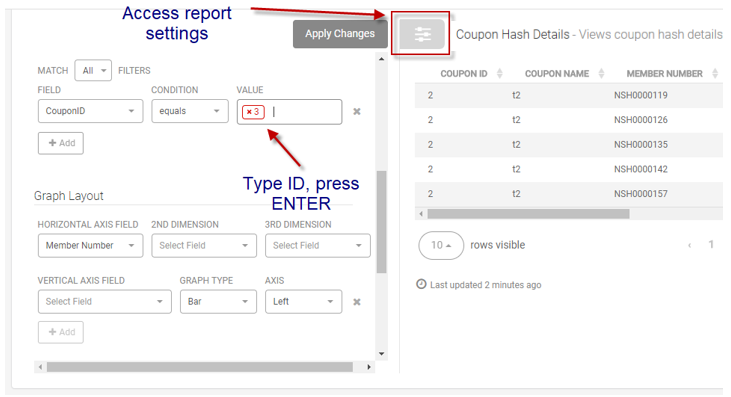Open the equals condition dropdown
The image size is (731, 397).
coord(190,111)
